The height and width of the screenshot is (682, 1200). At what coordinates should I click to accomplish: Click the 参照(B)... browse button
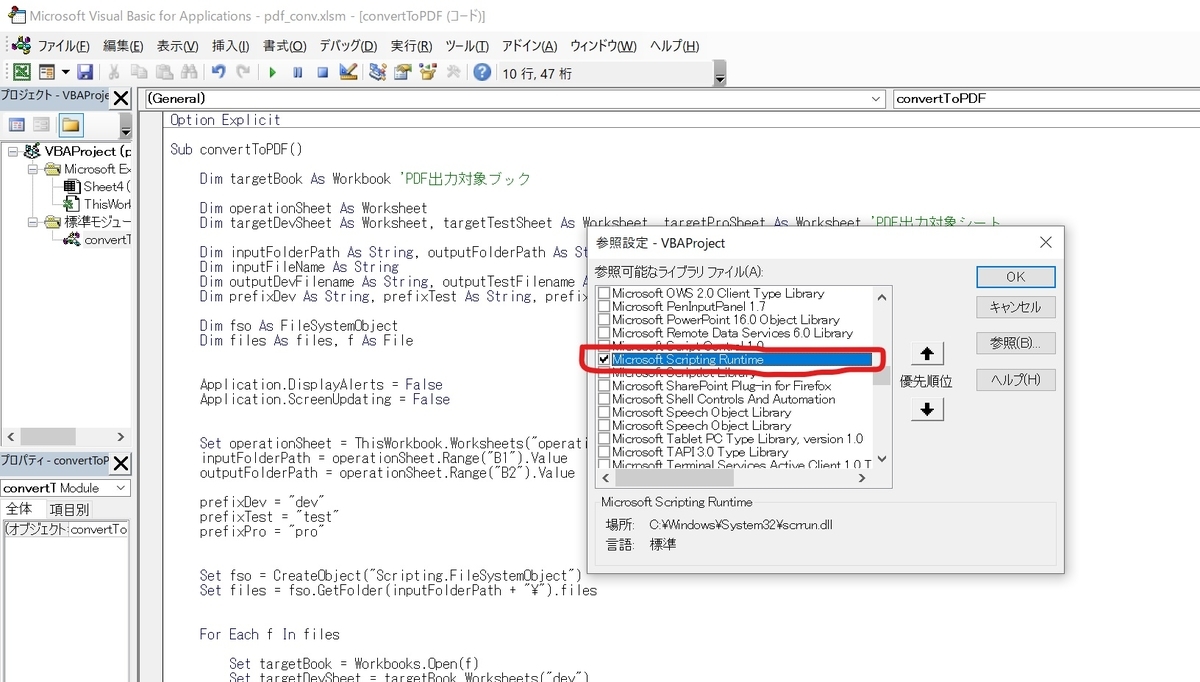pyautogui.click(x=1015, y=343)
